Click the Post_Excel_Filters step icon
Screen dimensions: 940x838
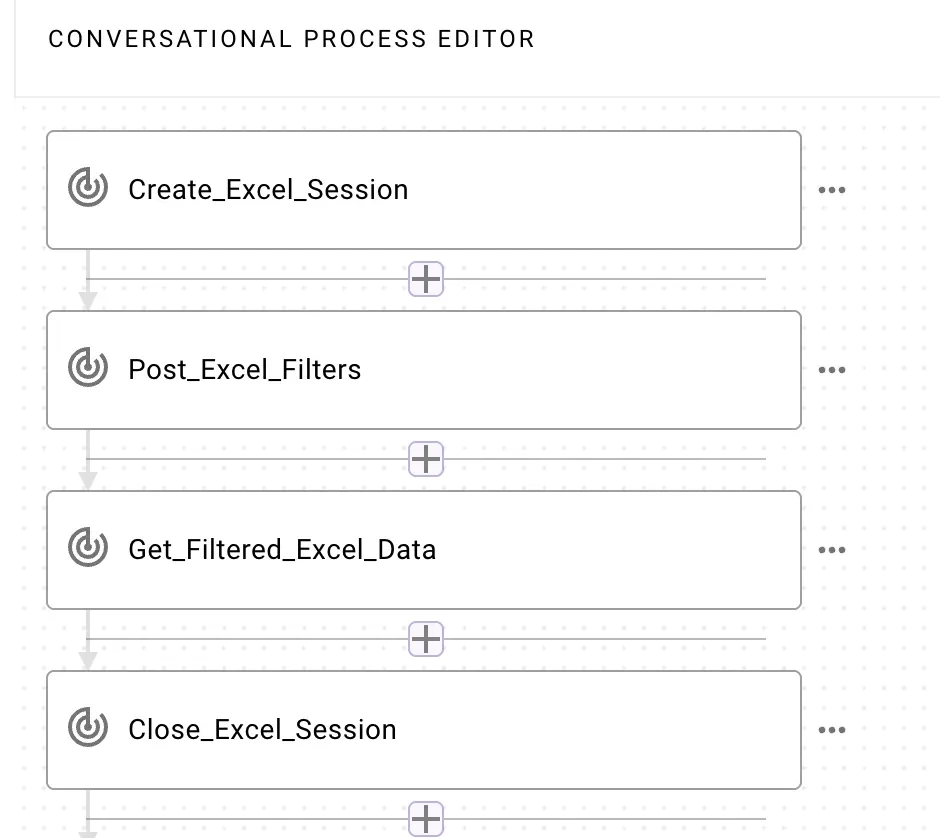pyautogui.click(x=88, y=369)
